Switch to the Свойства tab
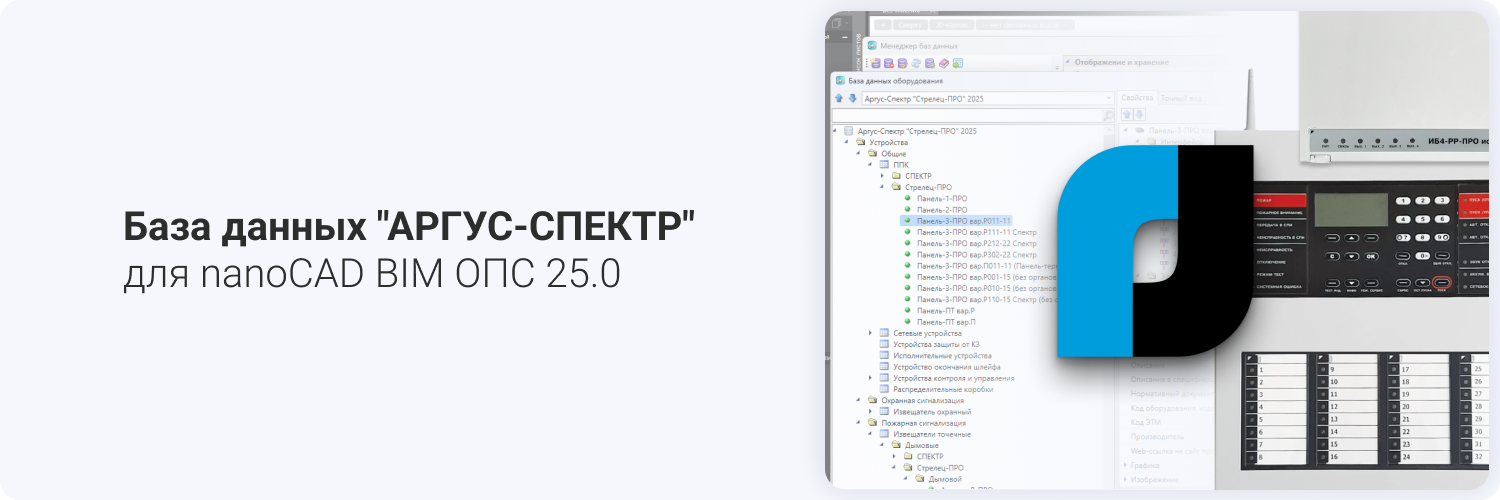 [1137, 98]
